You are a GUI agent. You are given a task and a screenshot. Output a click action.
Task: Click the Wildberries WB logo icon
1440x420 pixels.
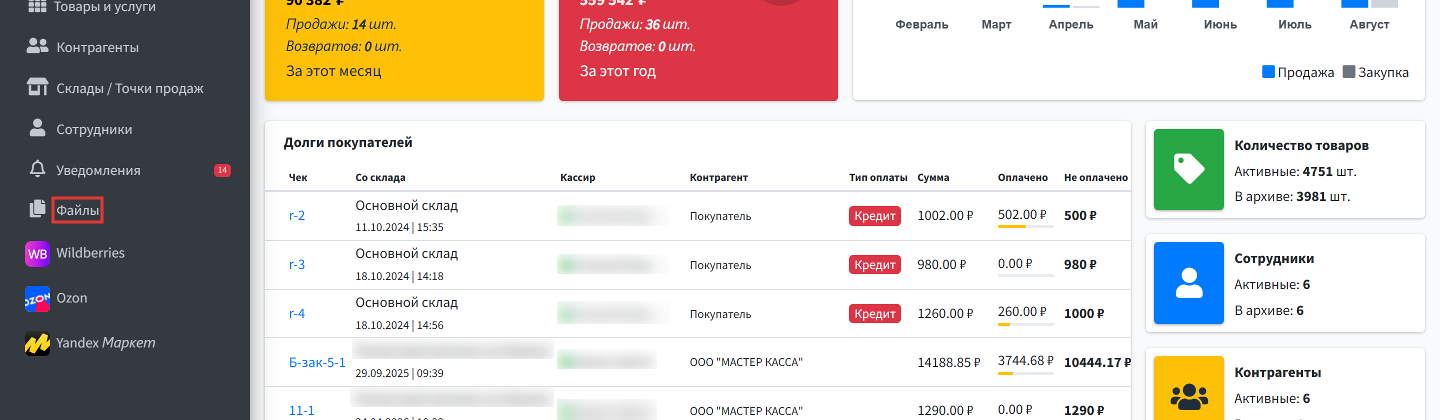pos(37,254)
